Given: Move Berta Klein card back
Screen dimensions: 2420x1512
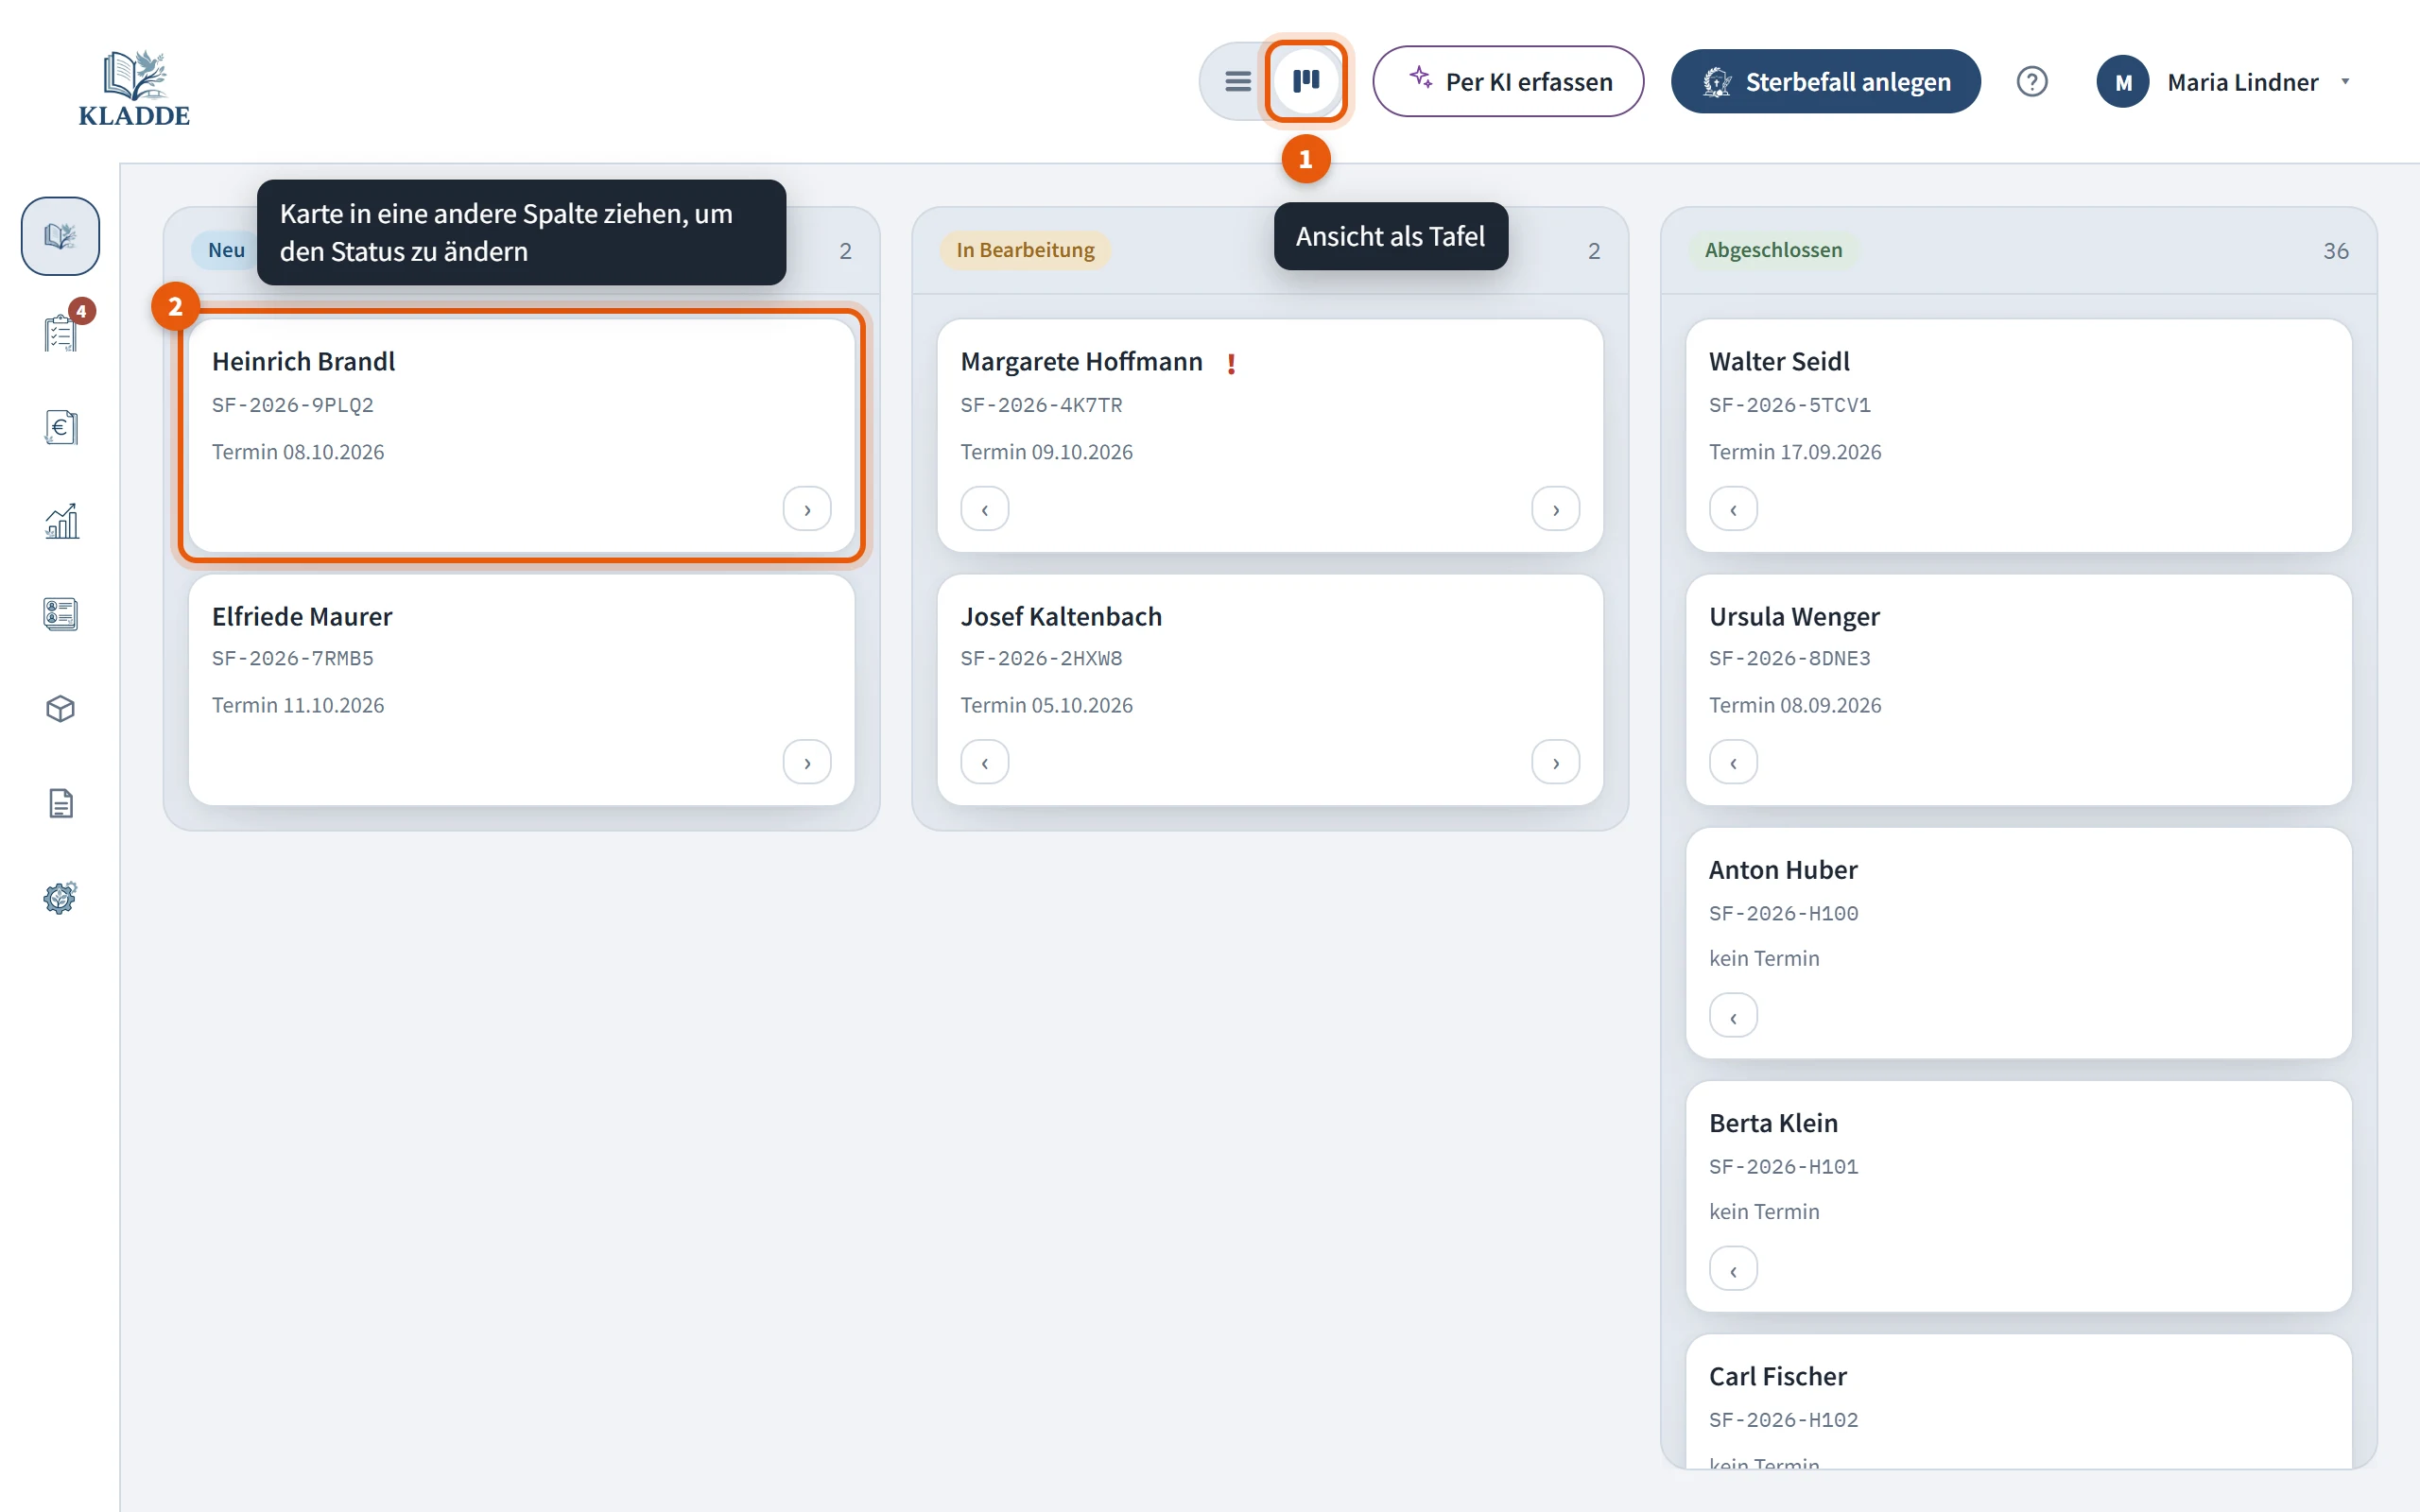Looking at the screenshot, I should pyautogui.click(x=1733, y=1269).
